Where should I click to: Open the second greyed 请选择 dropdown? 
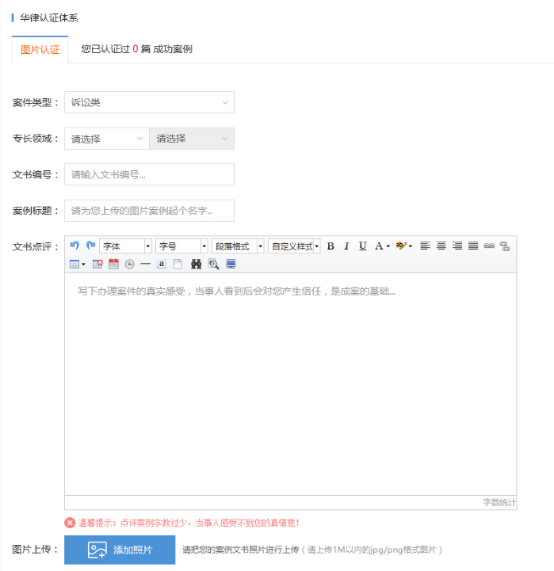[192, 139]
